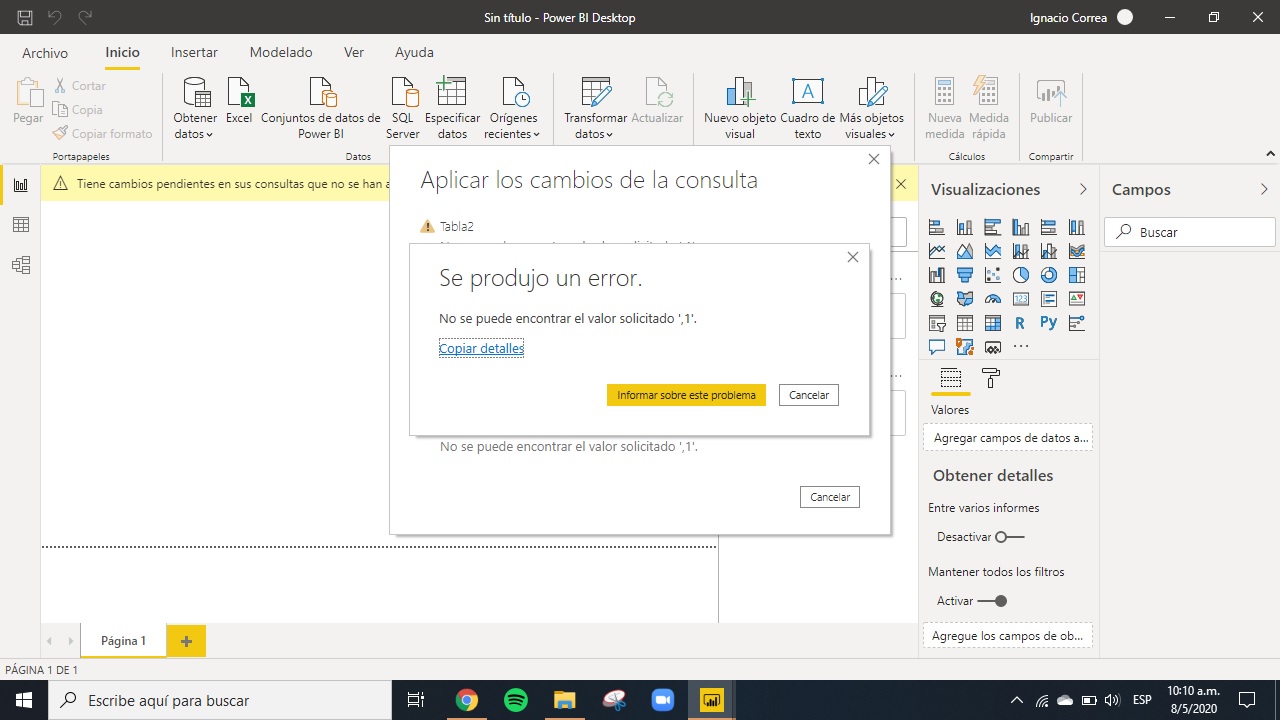
Task: Select the donut chart visual
Action: [x=1049, y=275]
